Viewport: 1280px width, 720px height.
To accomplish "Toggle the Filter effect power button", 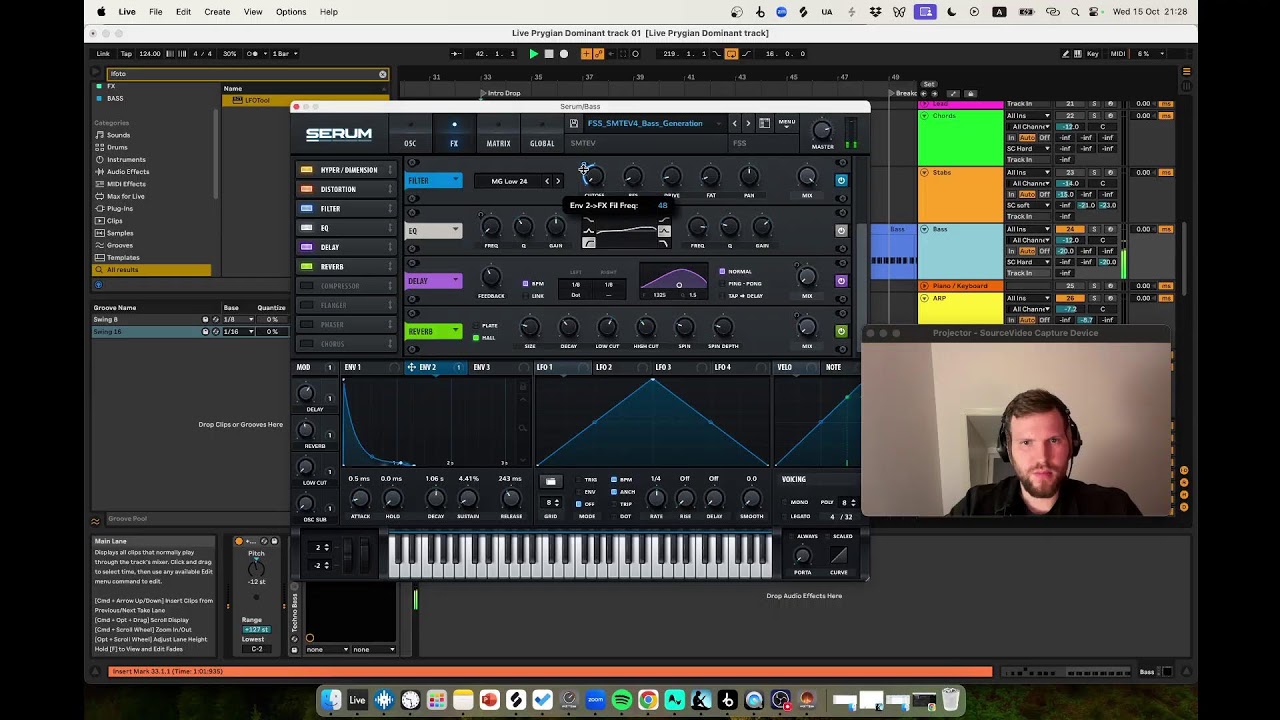I will pos(841,181).
